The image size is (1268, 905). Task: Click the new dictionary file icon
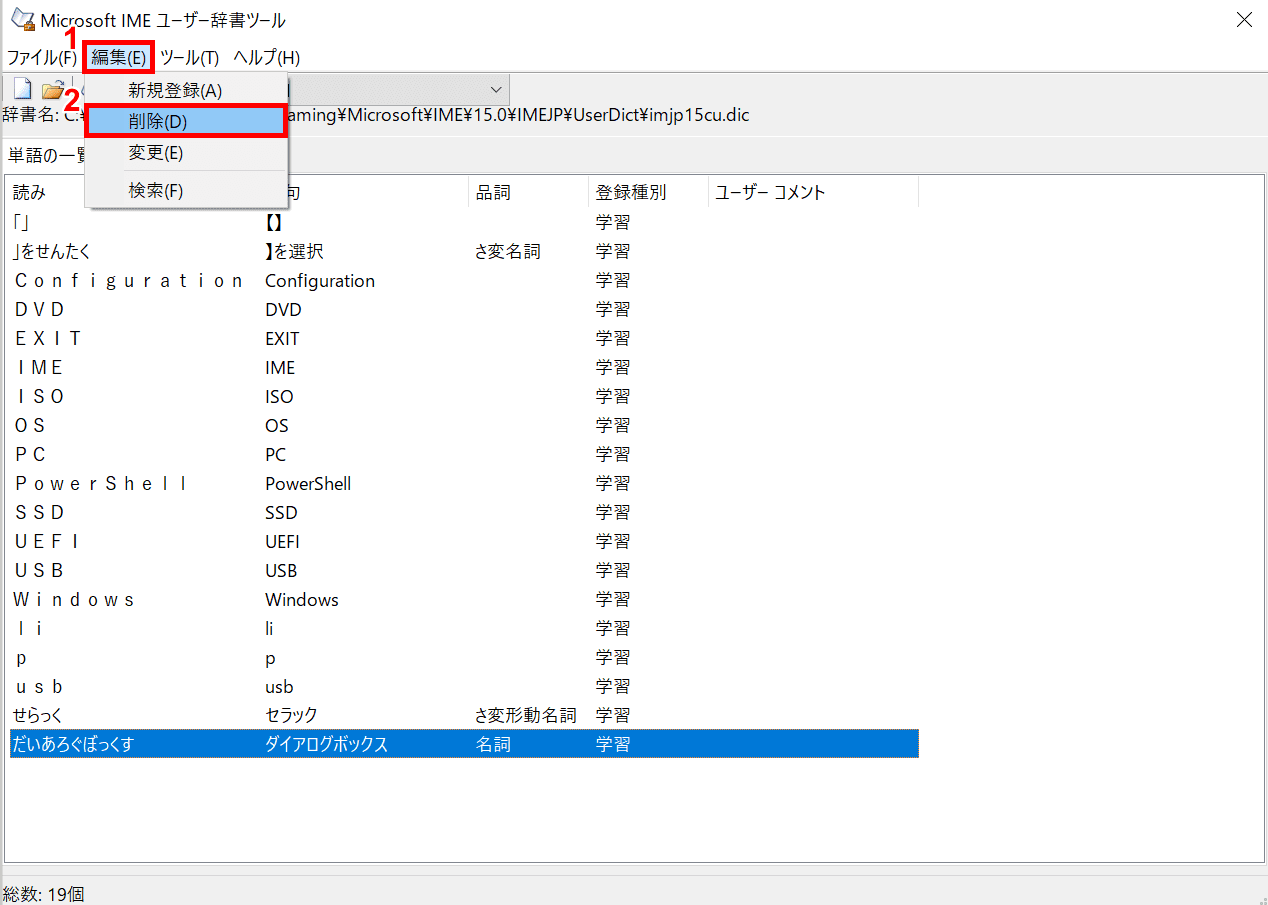coord(22,89)
